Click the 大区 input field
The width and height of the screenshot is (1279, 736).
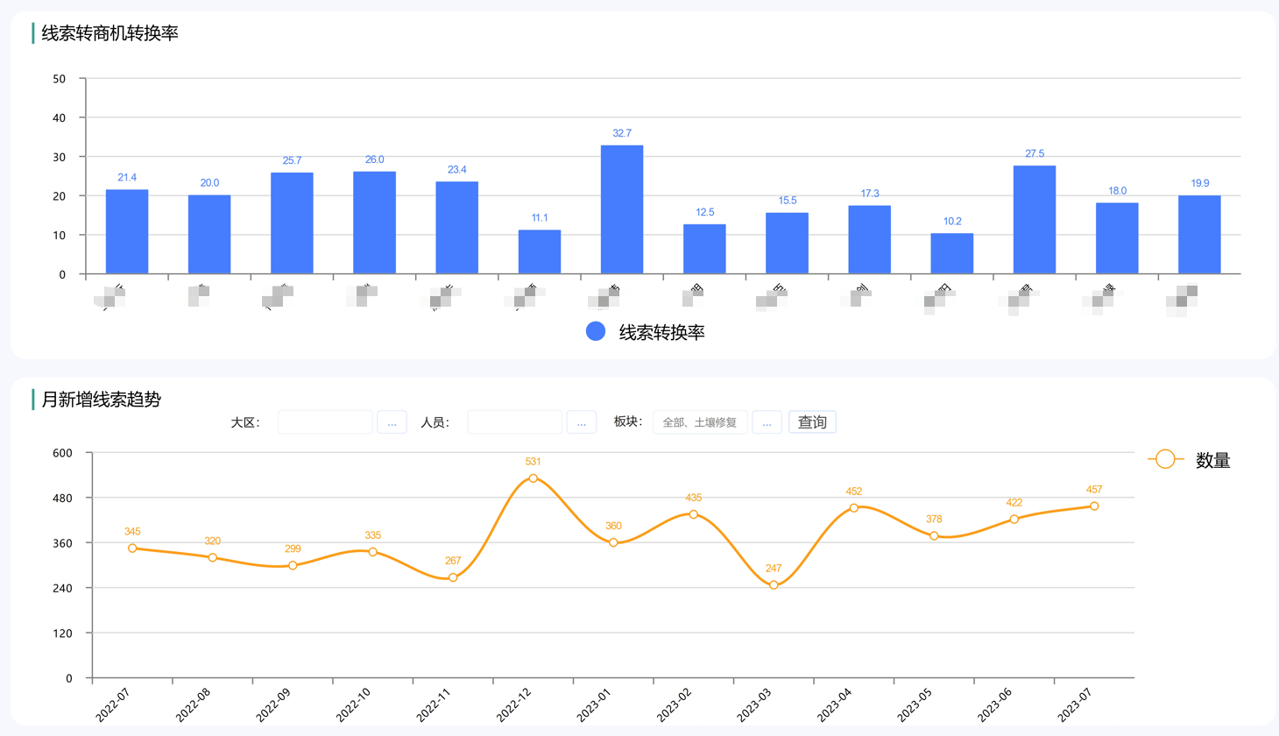coord(325,422)
